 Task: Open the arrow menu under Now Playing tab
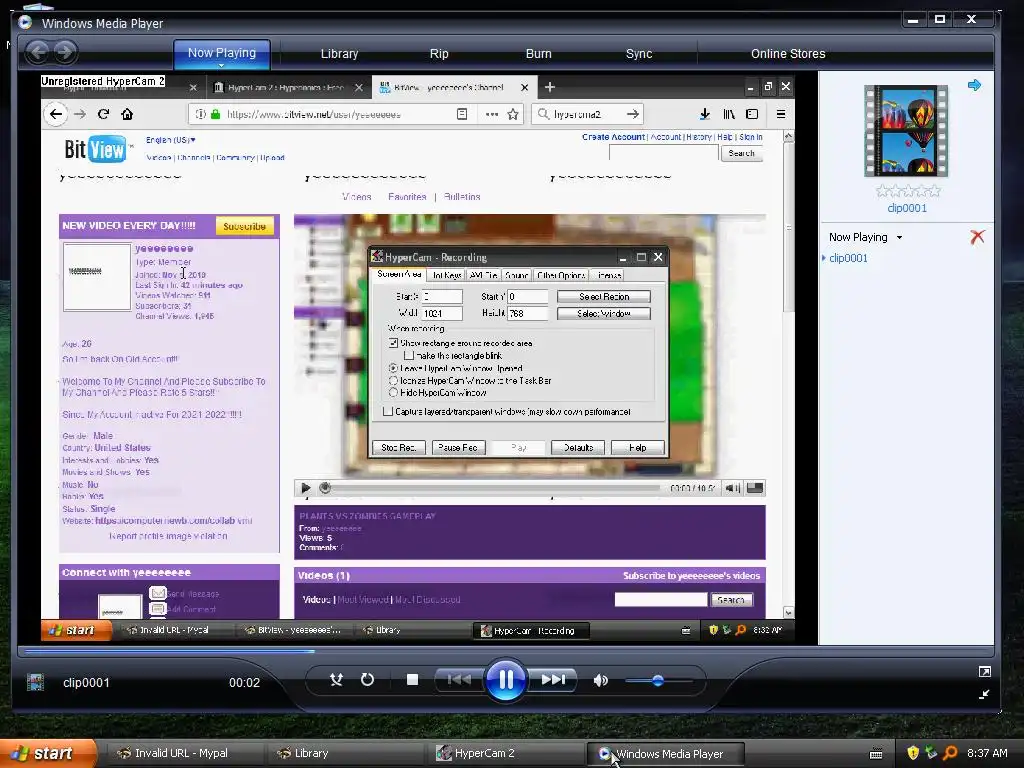tap(221, 65)
